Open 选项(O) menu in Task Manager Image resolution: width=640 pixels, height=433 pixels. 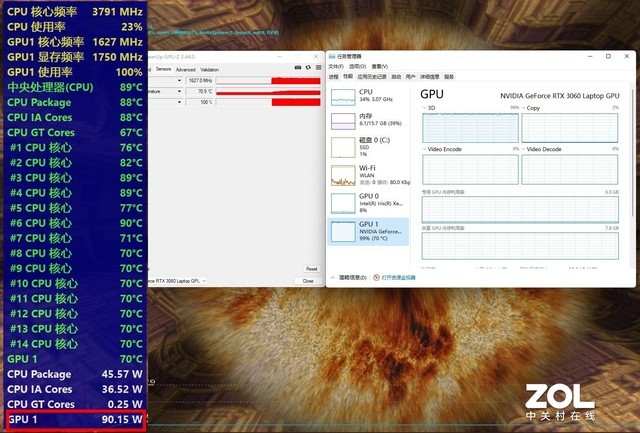tap(358, 66)
